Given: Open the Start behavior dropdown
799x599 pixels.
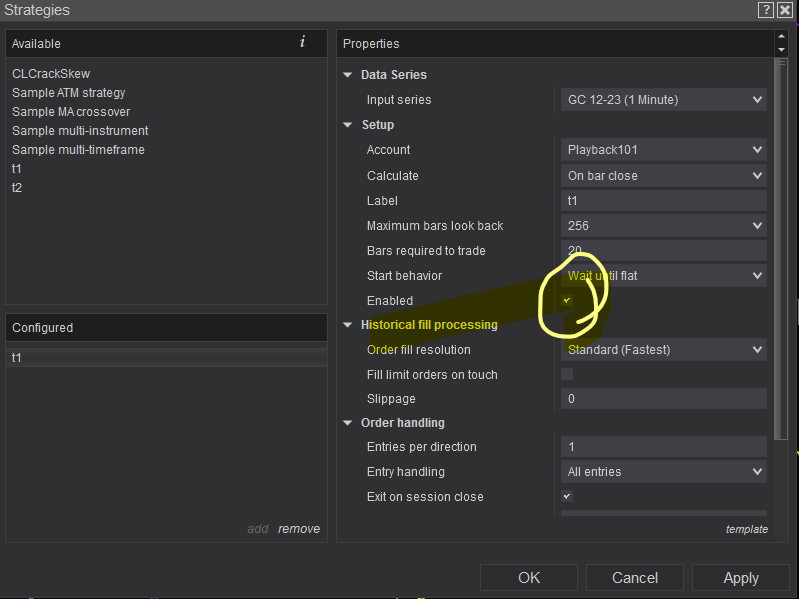Looking at the screenshot, I should pos(663,276).
